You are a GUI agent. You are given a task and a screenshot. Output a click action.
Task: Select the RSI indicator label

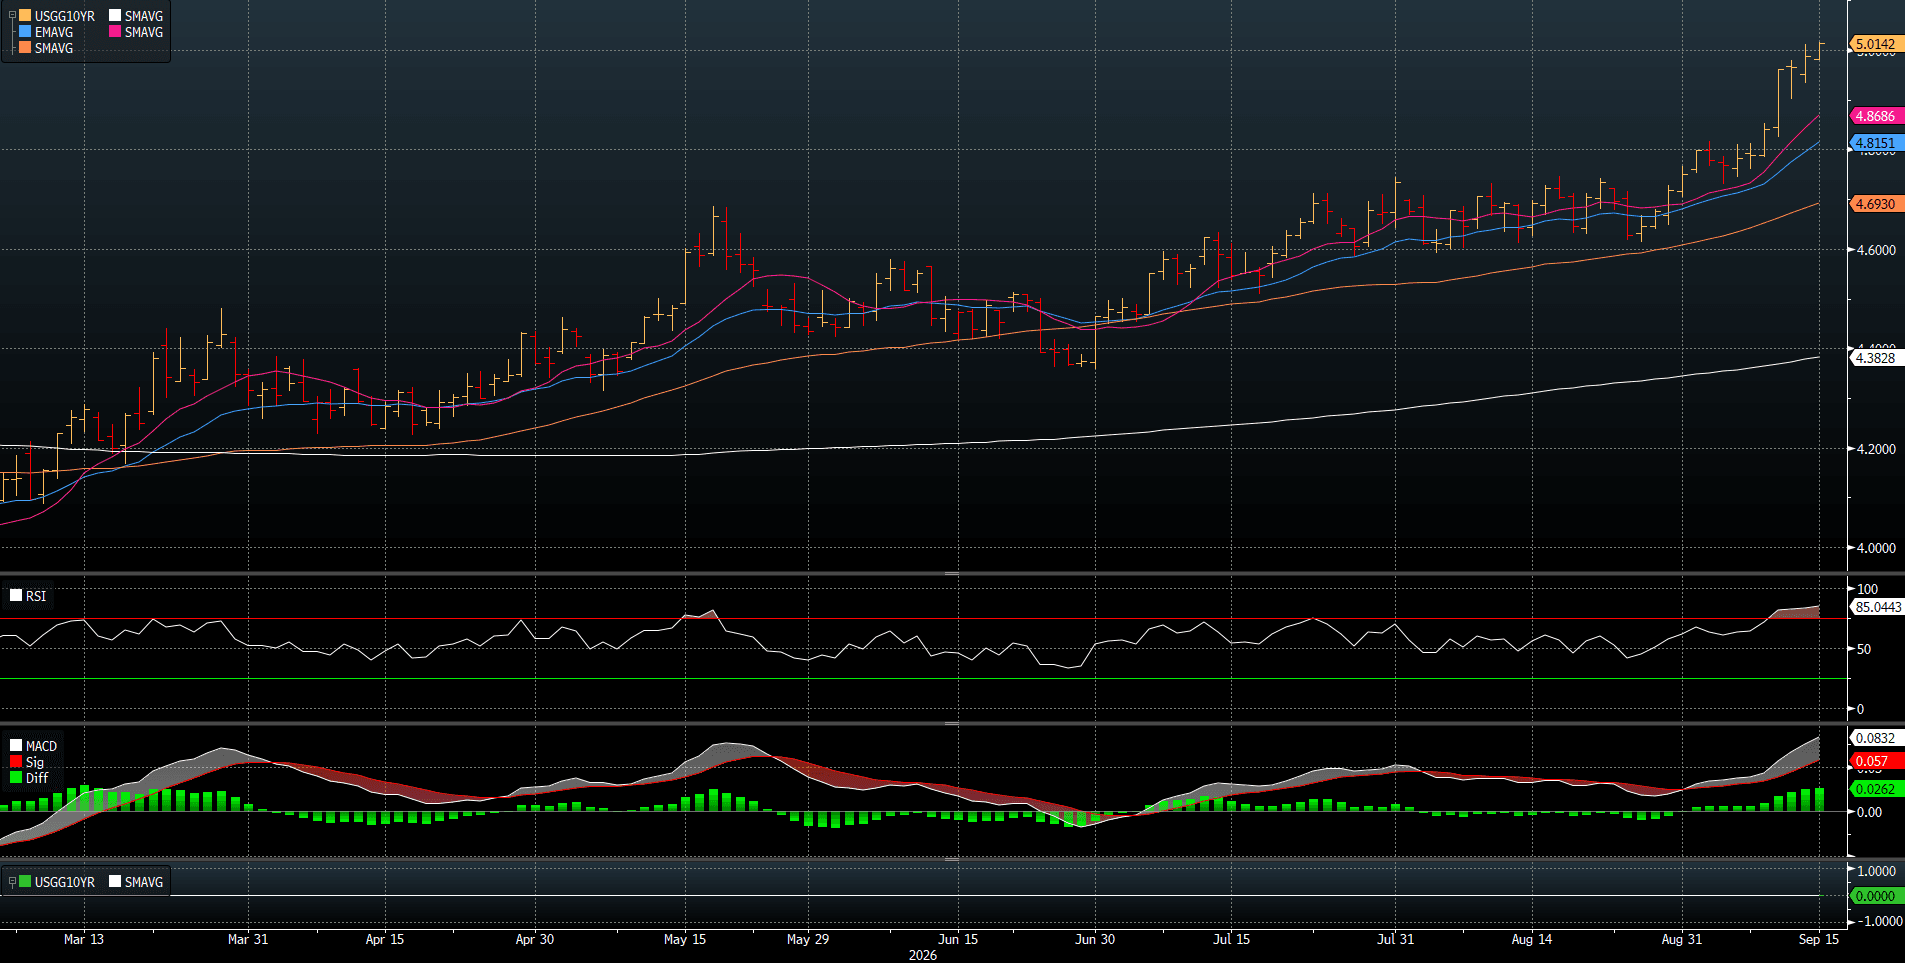[x=36, y=596]
